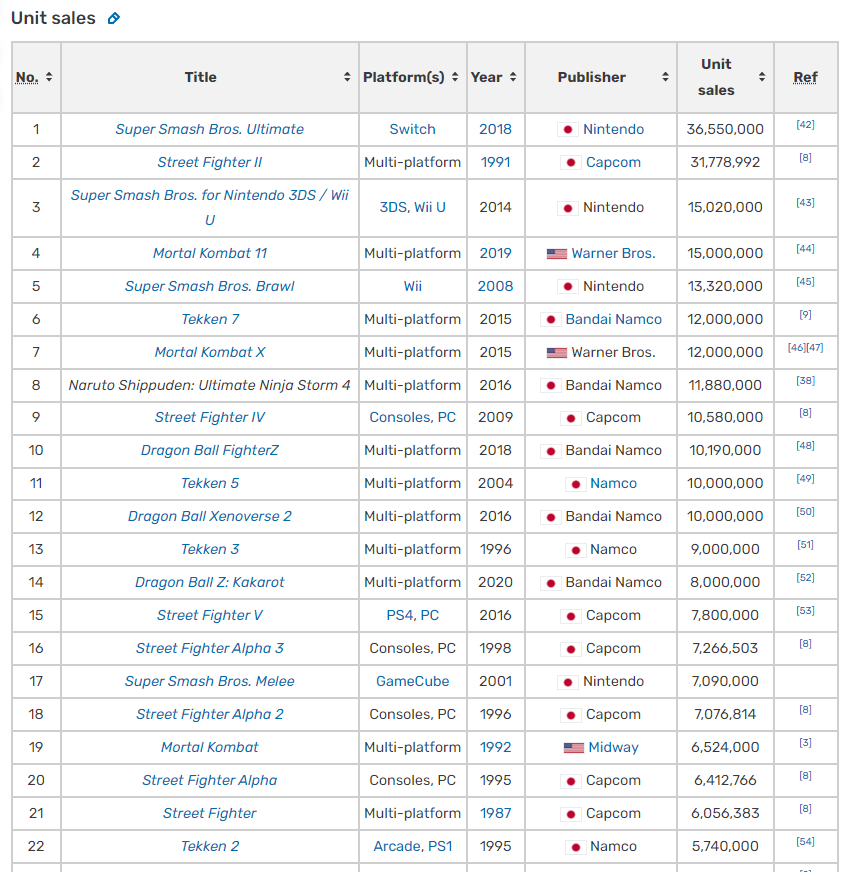Open Street Fighter Alpha 2 link

click(x=210, y=714)
